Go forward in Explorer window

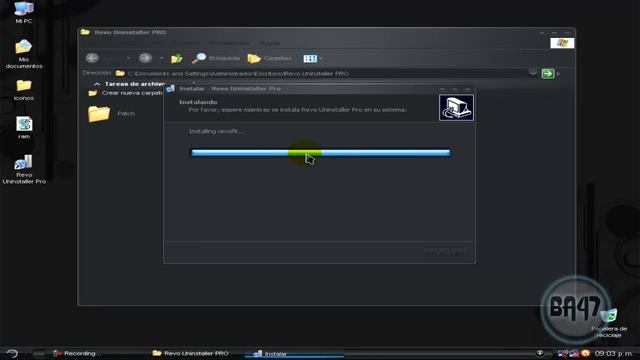[x=145, y=58]
